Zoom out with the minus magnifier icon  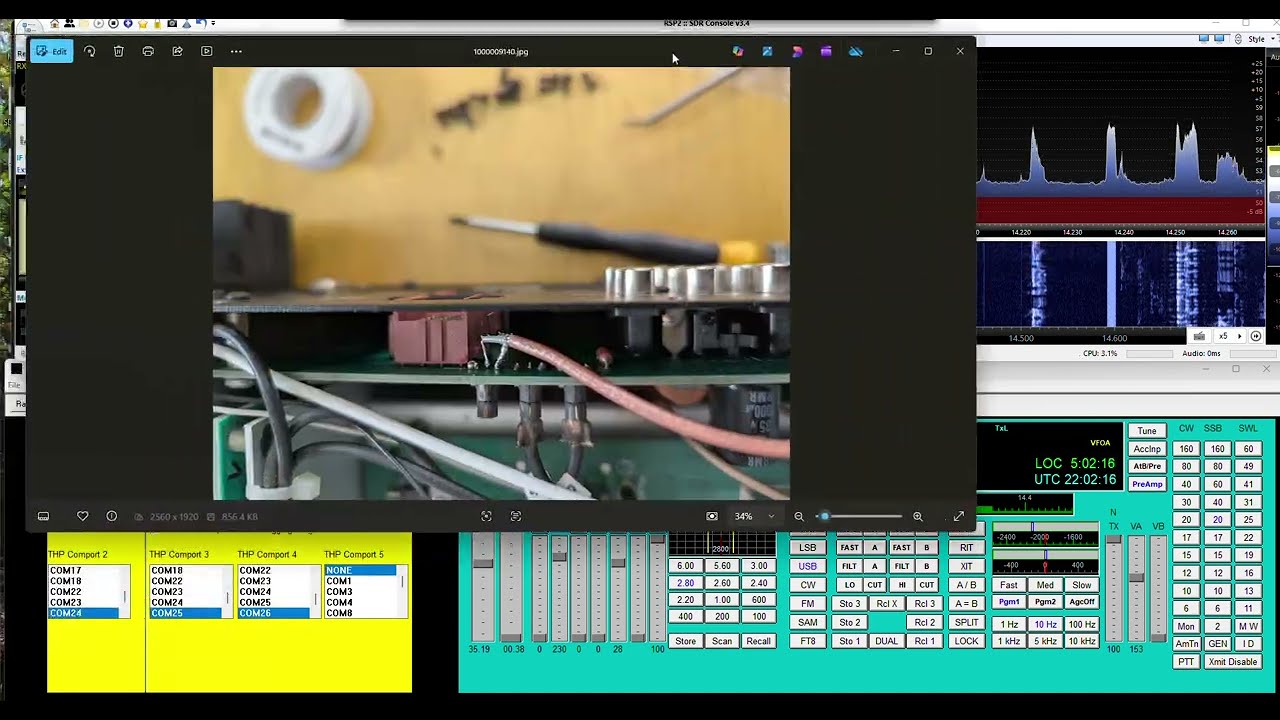click(799, 516)
